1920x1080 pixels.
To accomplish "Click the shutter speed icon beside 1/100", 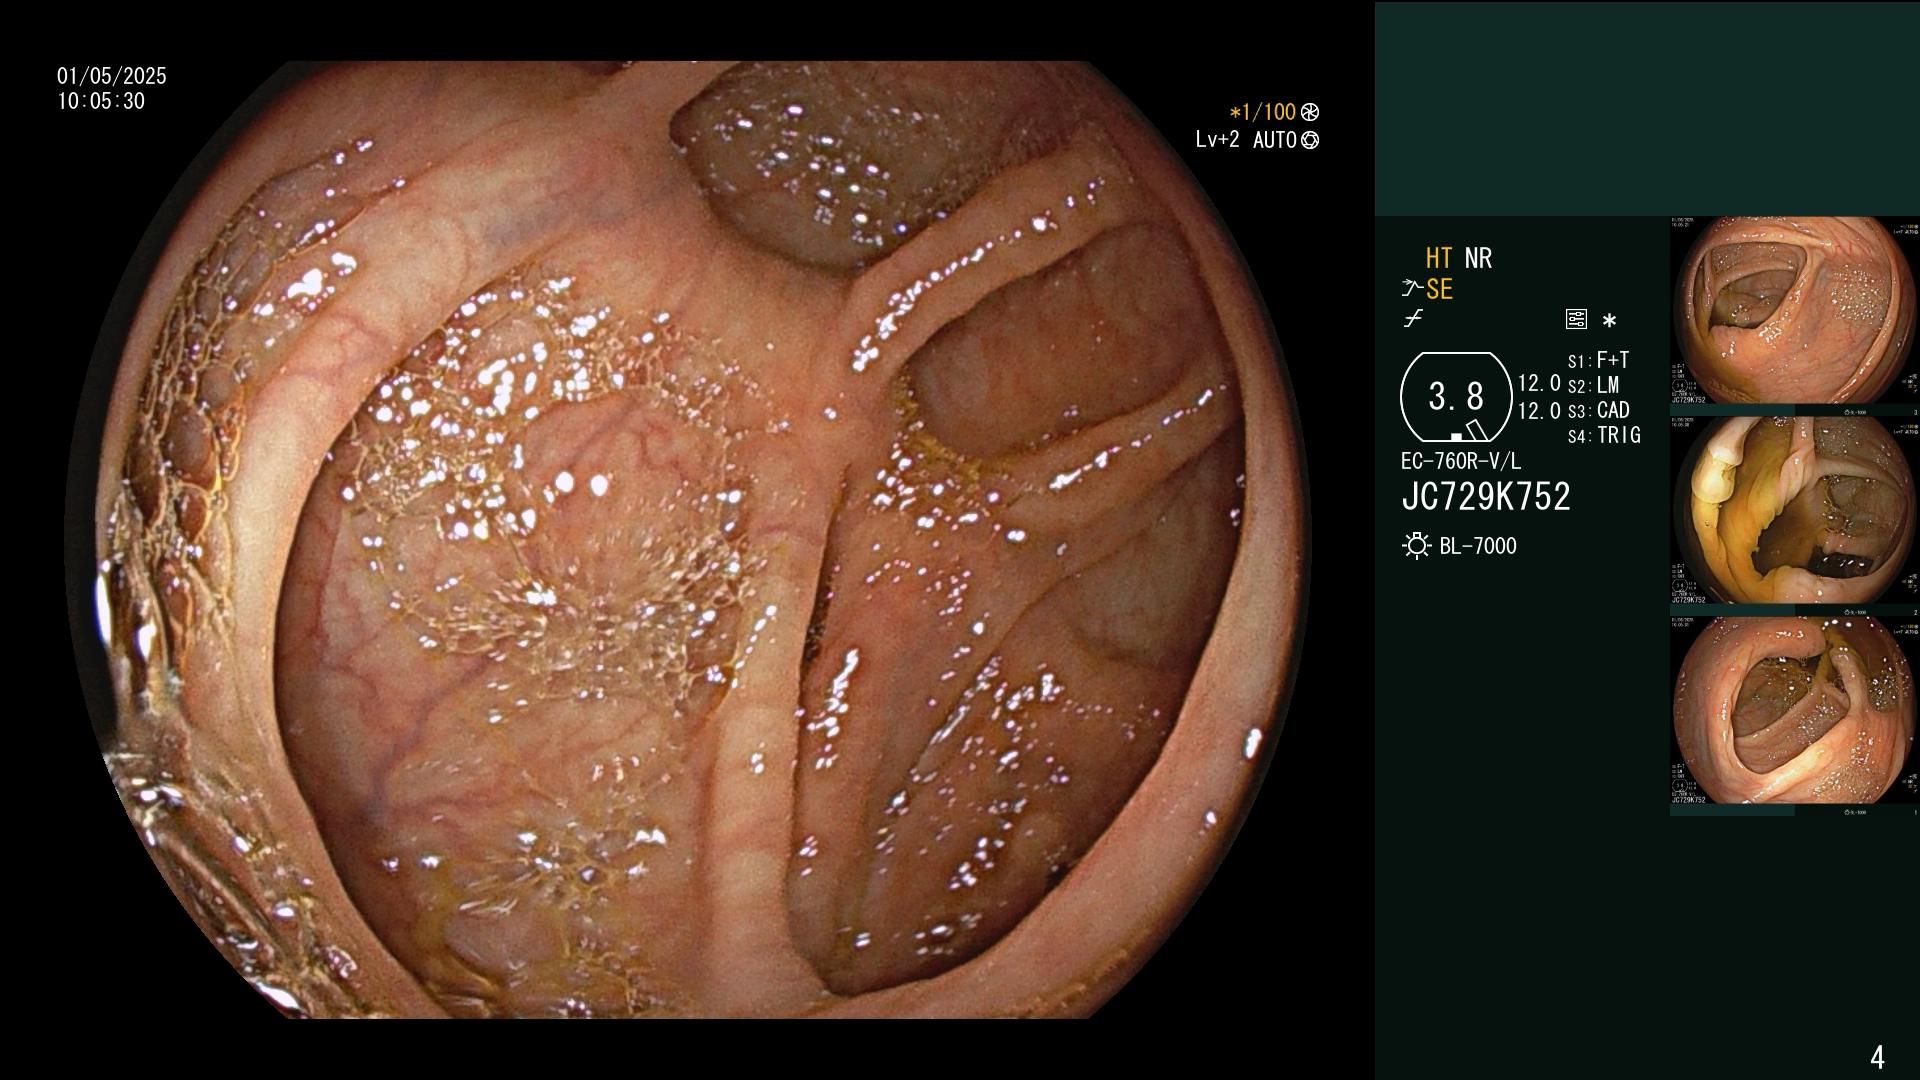I will (1310, 113).
